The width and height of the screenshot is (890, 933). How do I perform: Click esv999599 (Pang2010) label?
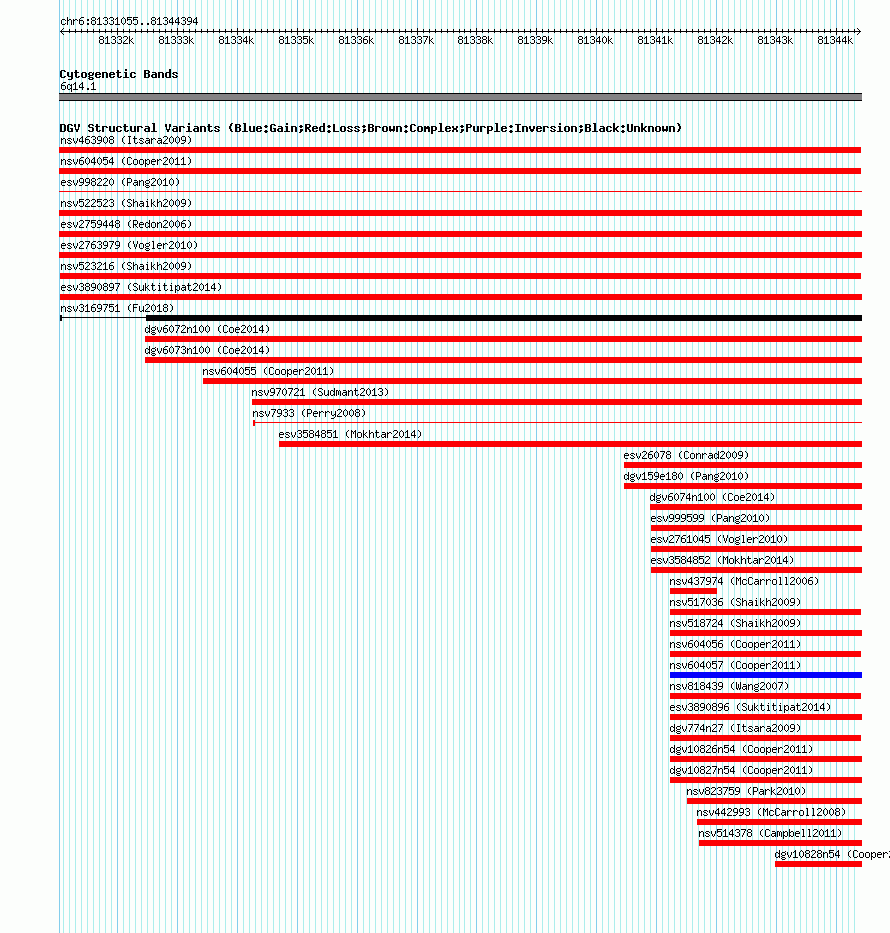coord(710,518)
